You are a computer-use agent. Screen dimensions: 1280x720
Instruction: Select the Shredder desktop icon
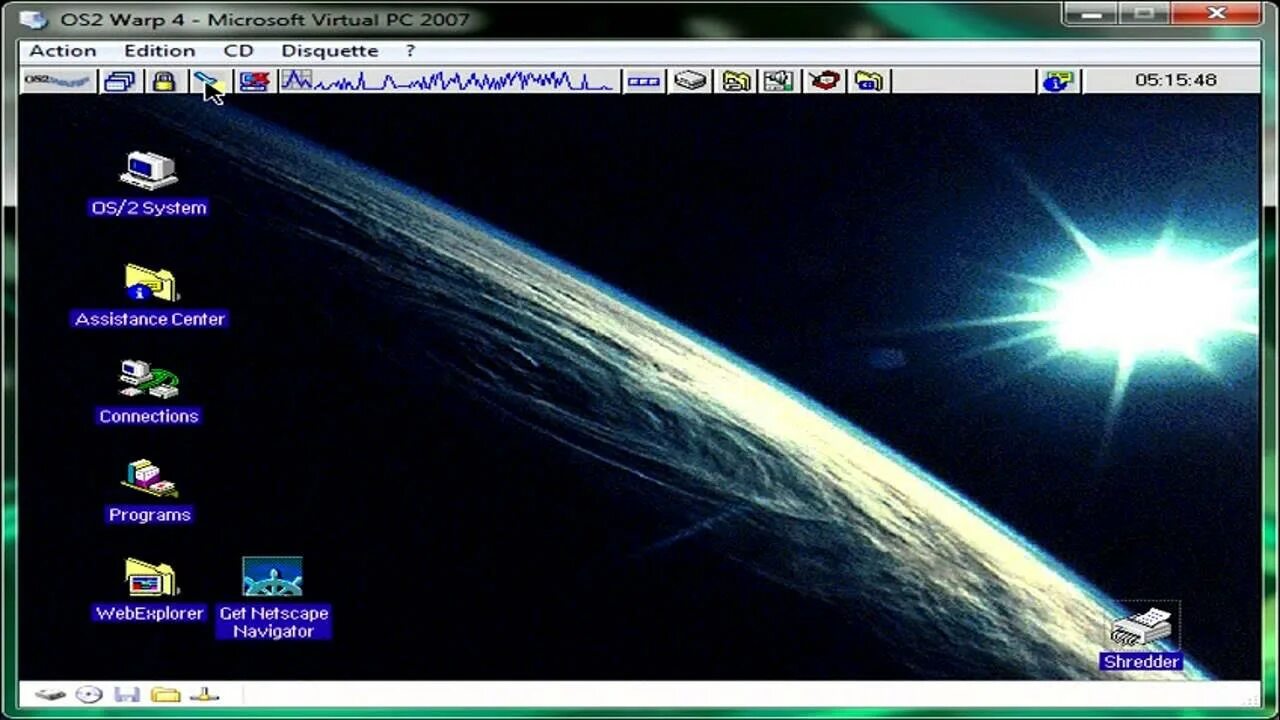(1141, 637)
